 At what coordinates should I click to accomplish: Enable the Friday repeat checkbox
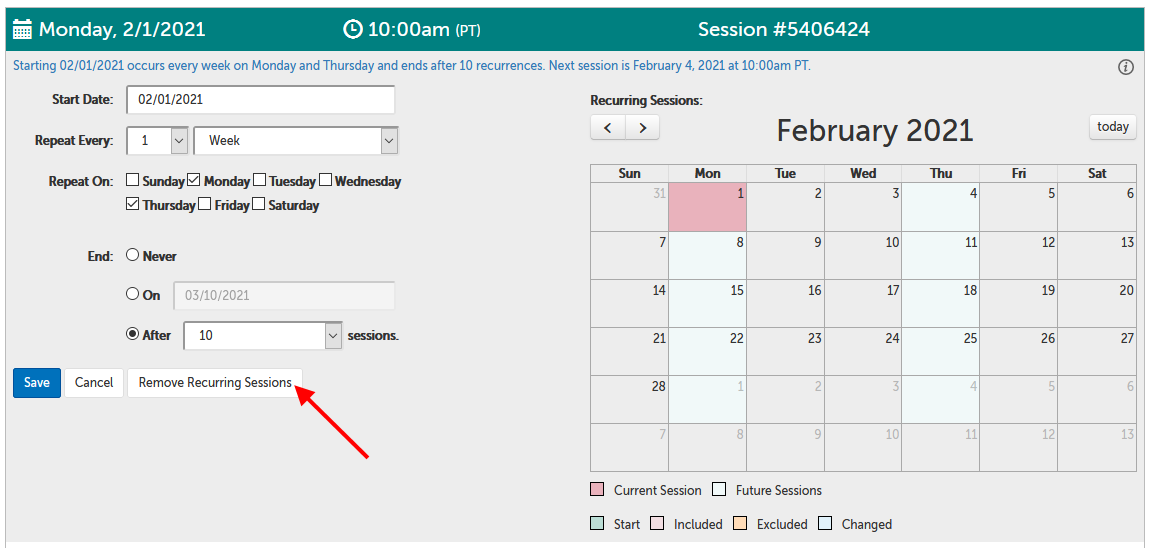(x=205, y=205)
